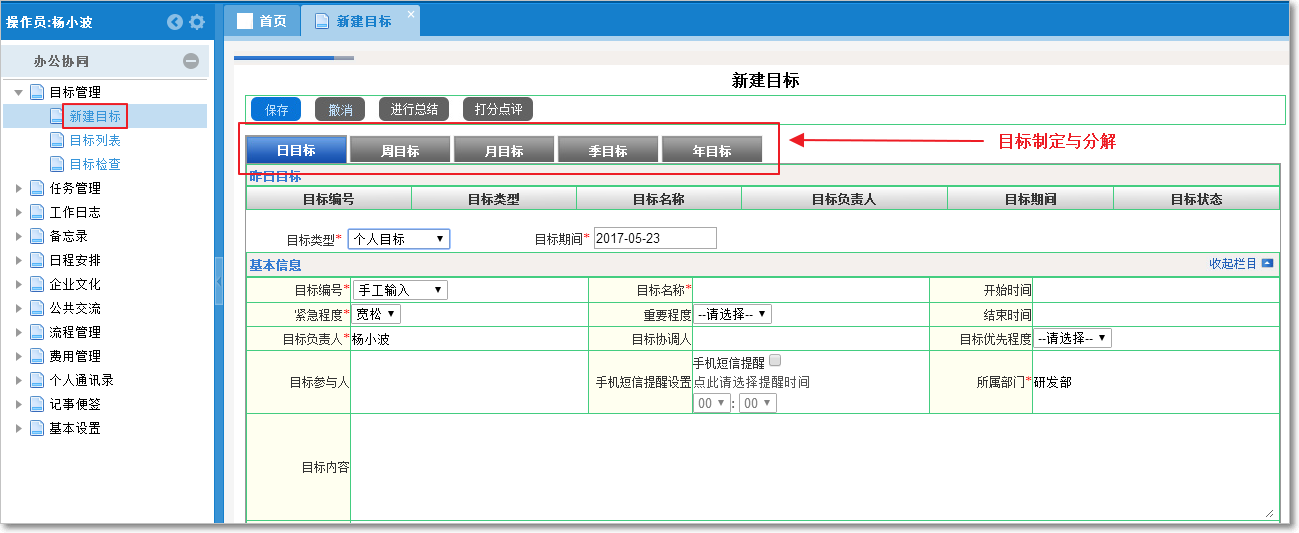
Task: Click the settings gear icon in sidebar header
Action: (x=197, y=21)
